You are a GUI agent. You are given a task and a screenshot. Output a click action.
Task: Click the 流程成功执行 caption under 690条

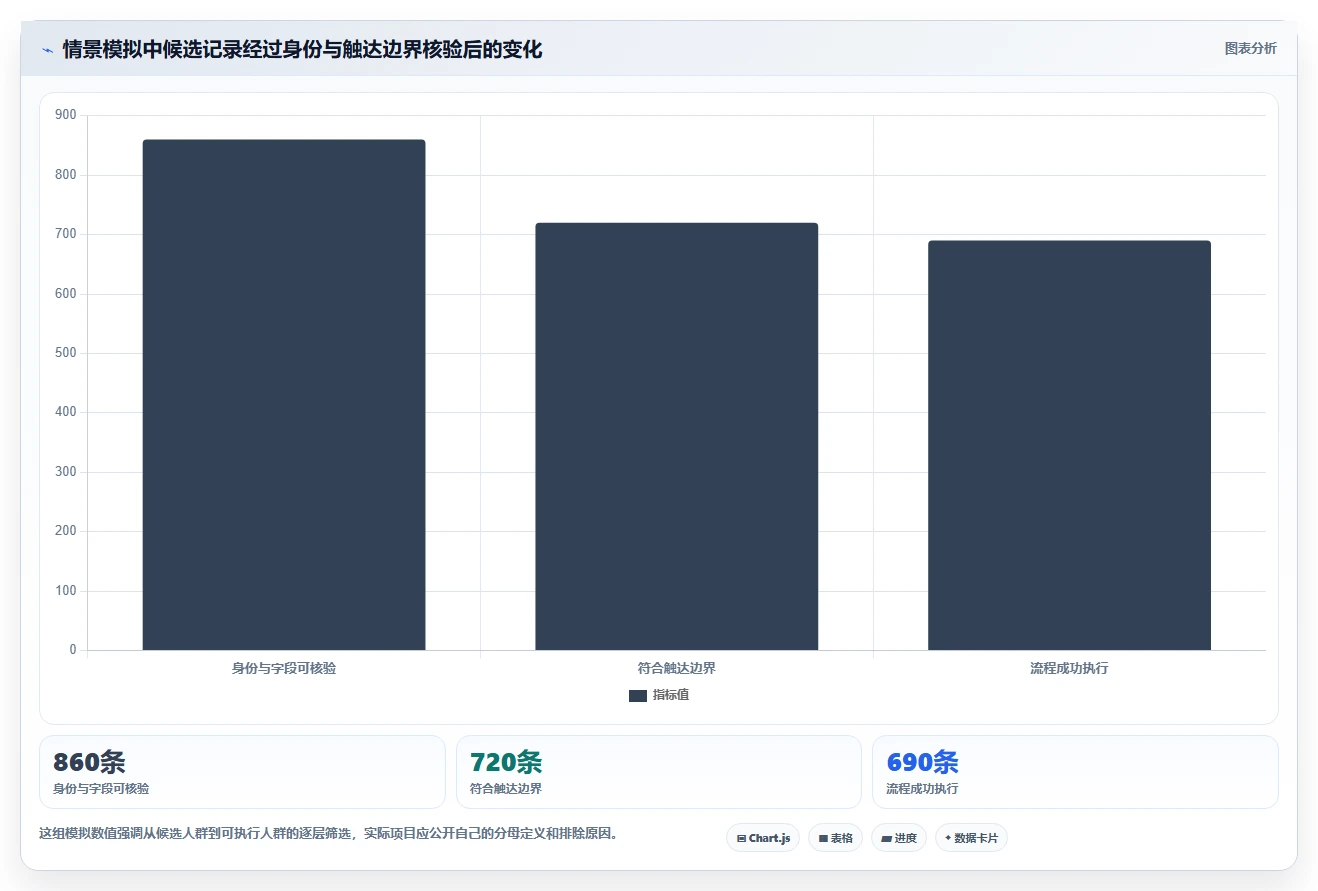[922, 789]
